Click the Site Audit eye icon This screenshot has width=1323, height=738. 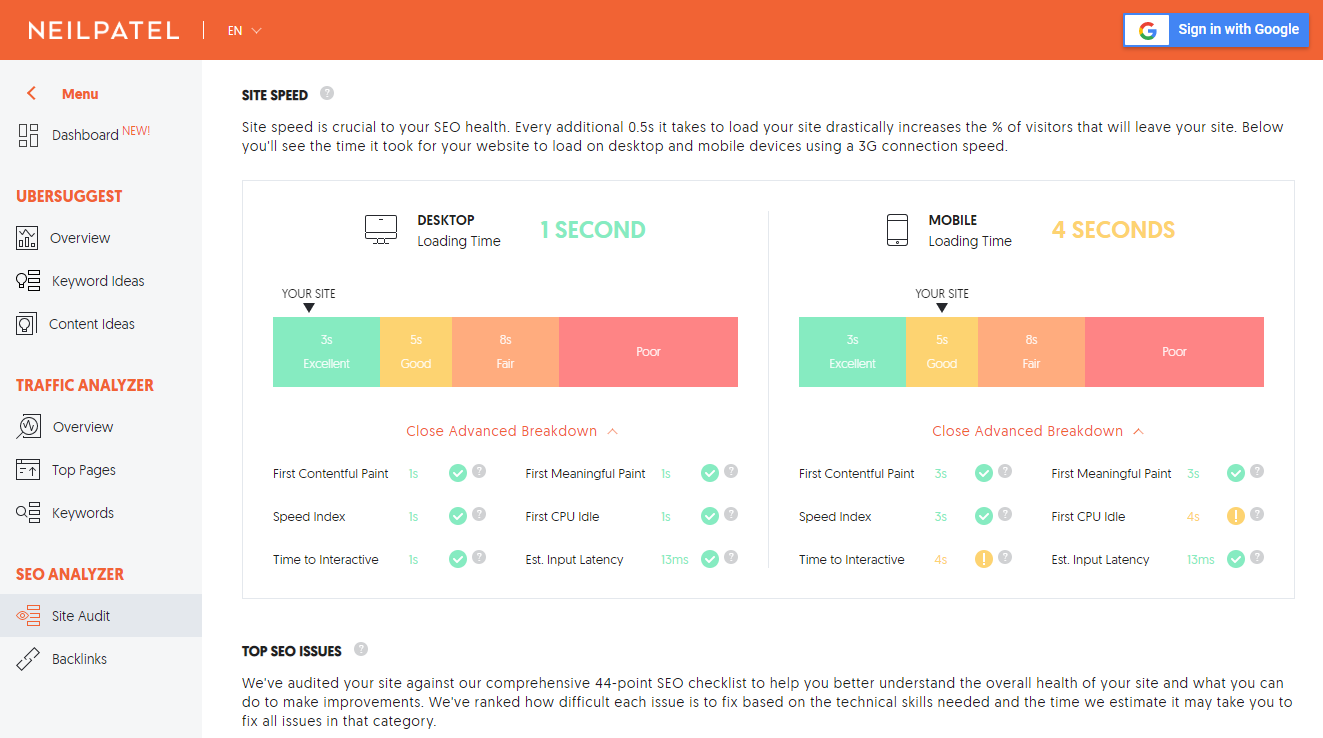coord(28,616)
